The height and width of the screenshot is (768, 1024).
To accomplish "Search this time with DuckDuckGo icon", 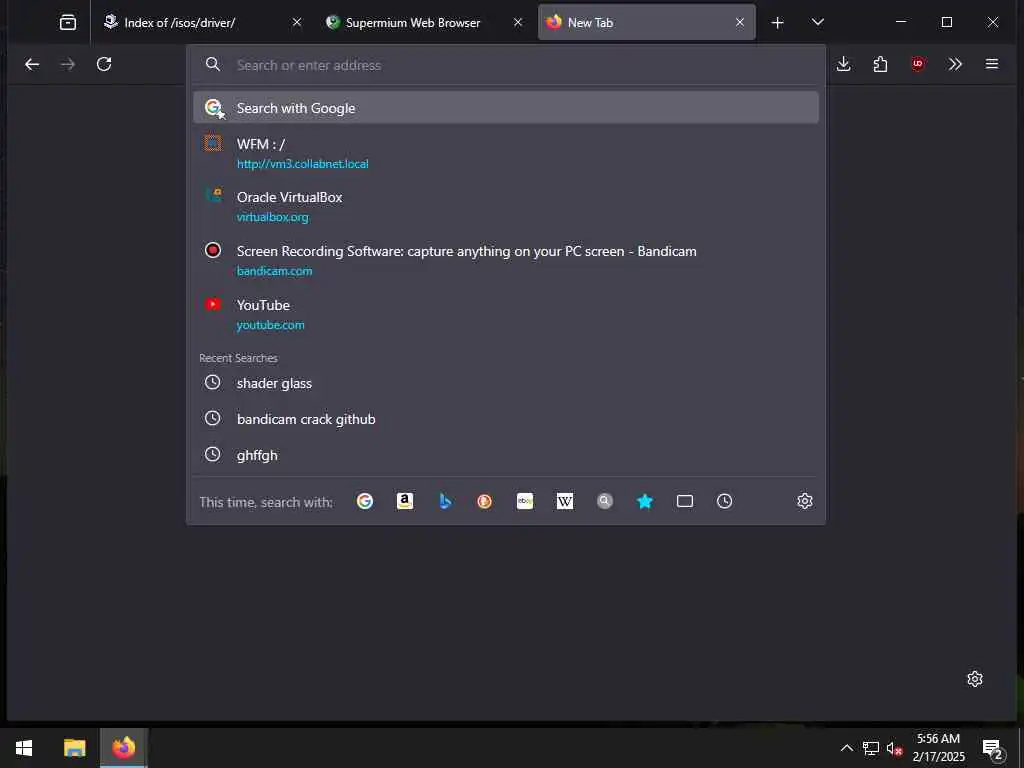I will [485, 501].
